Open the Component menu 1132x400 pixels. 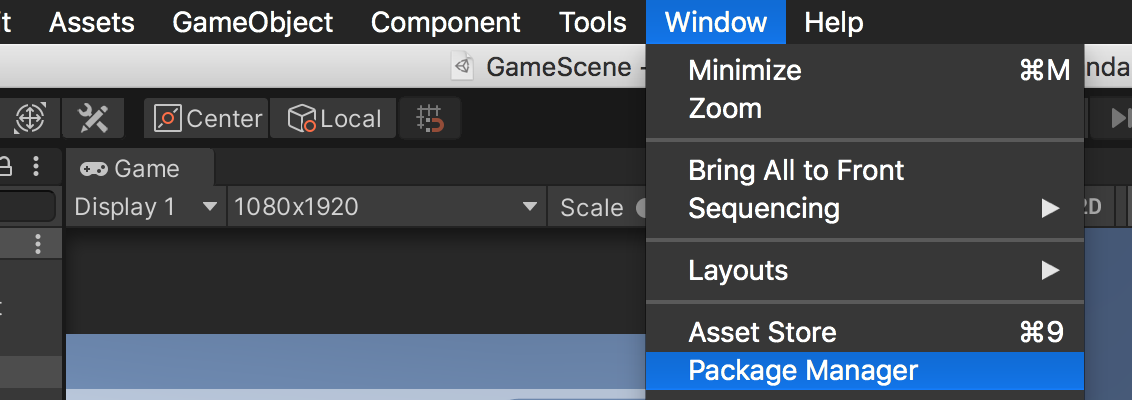tap(445, 22)
